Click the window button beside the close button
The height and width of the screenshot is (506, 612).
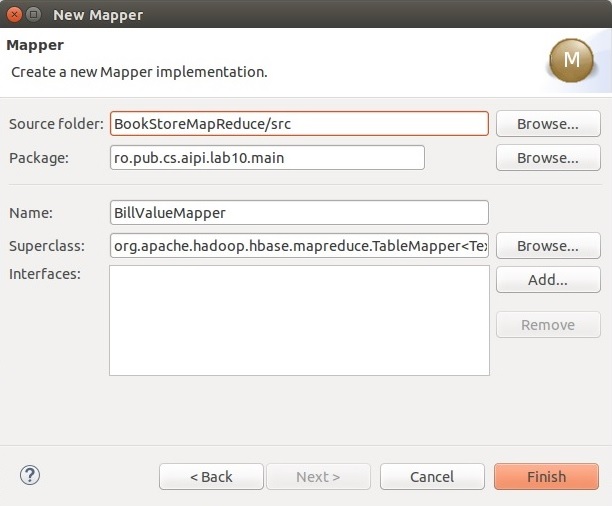point(34,15)
